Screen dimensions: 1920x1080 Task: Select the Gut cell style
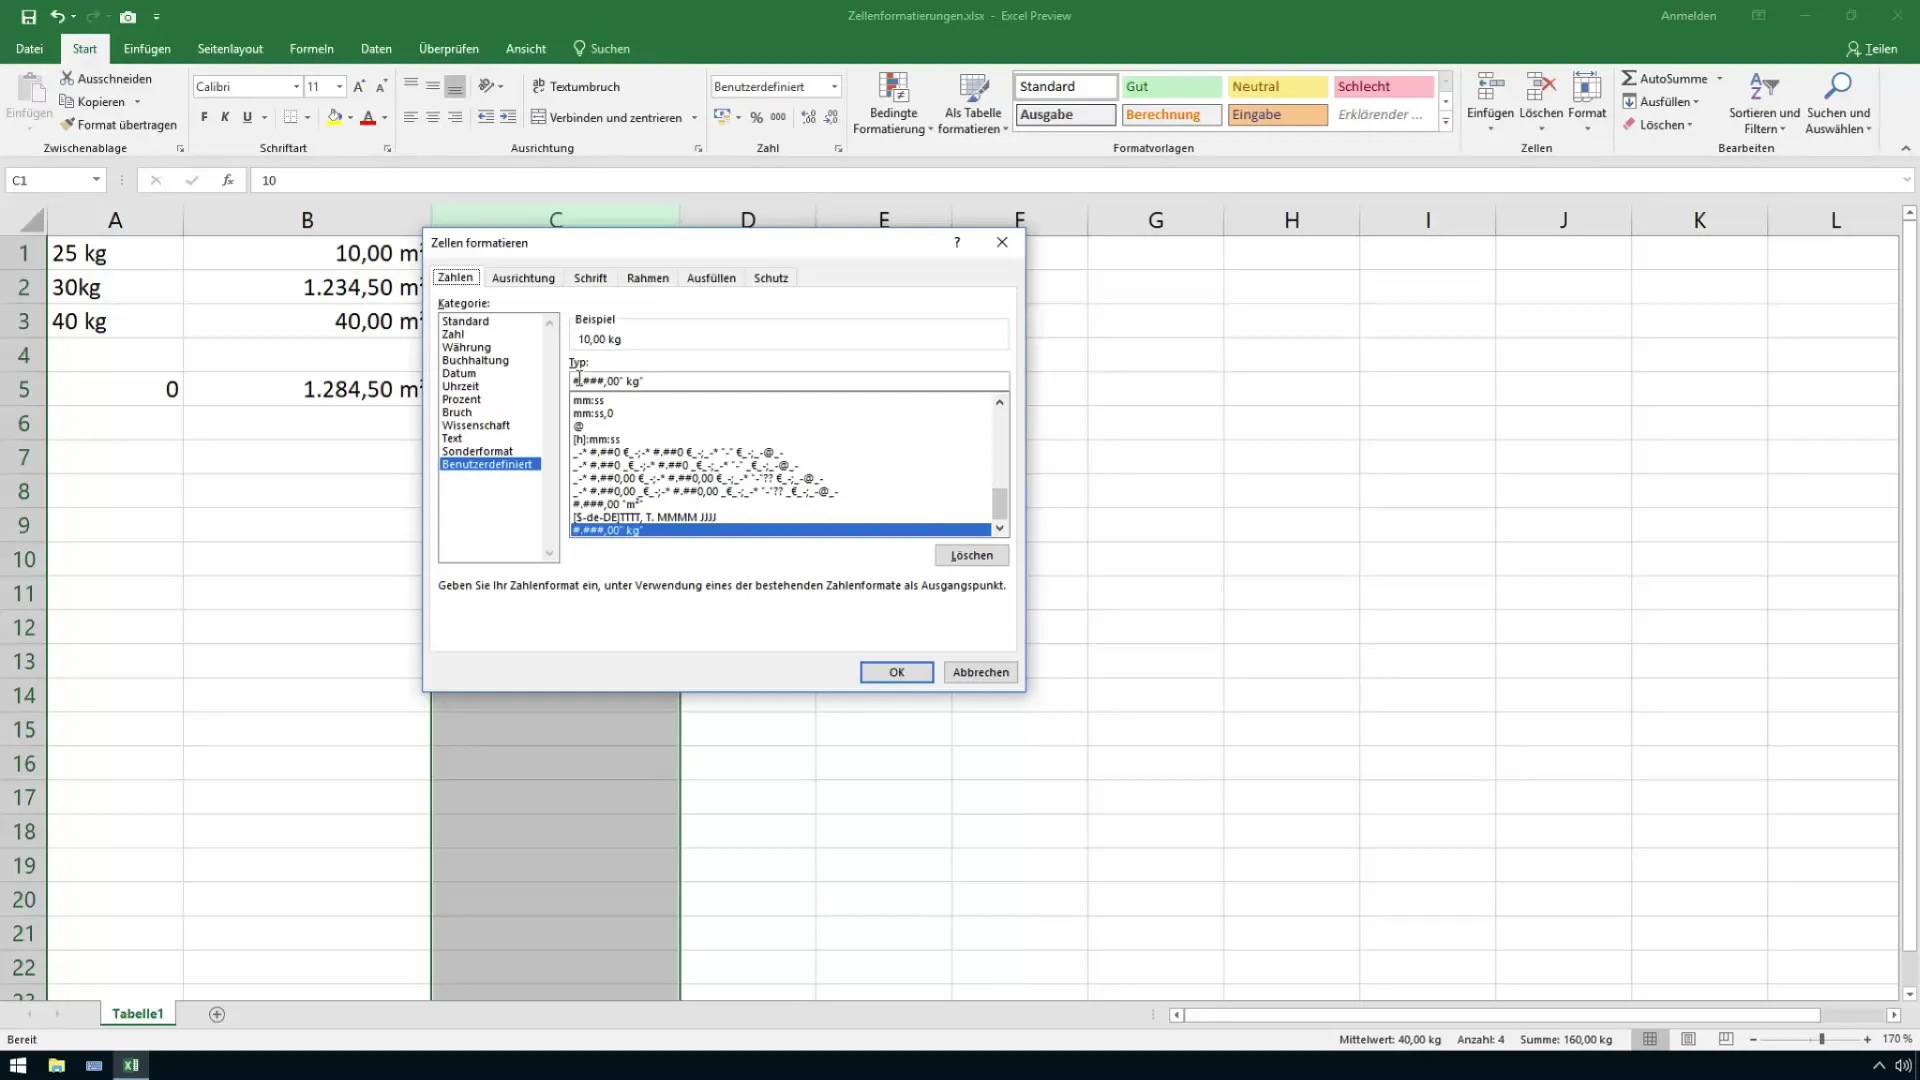tap(1171, 87)
